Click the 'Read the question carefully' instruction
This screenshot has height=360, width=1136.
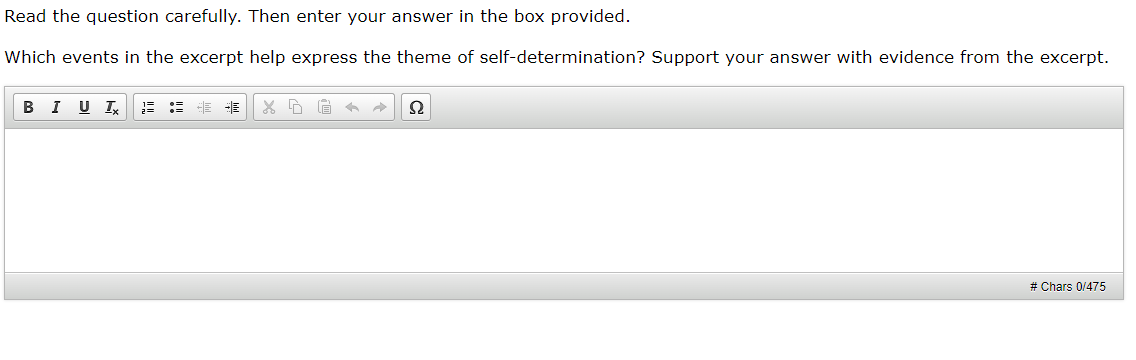(317, 17)
